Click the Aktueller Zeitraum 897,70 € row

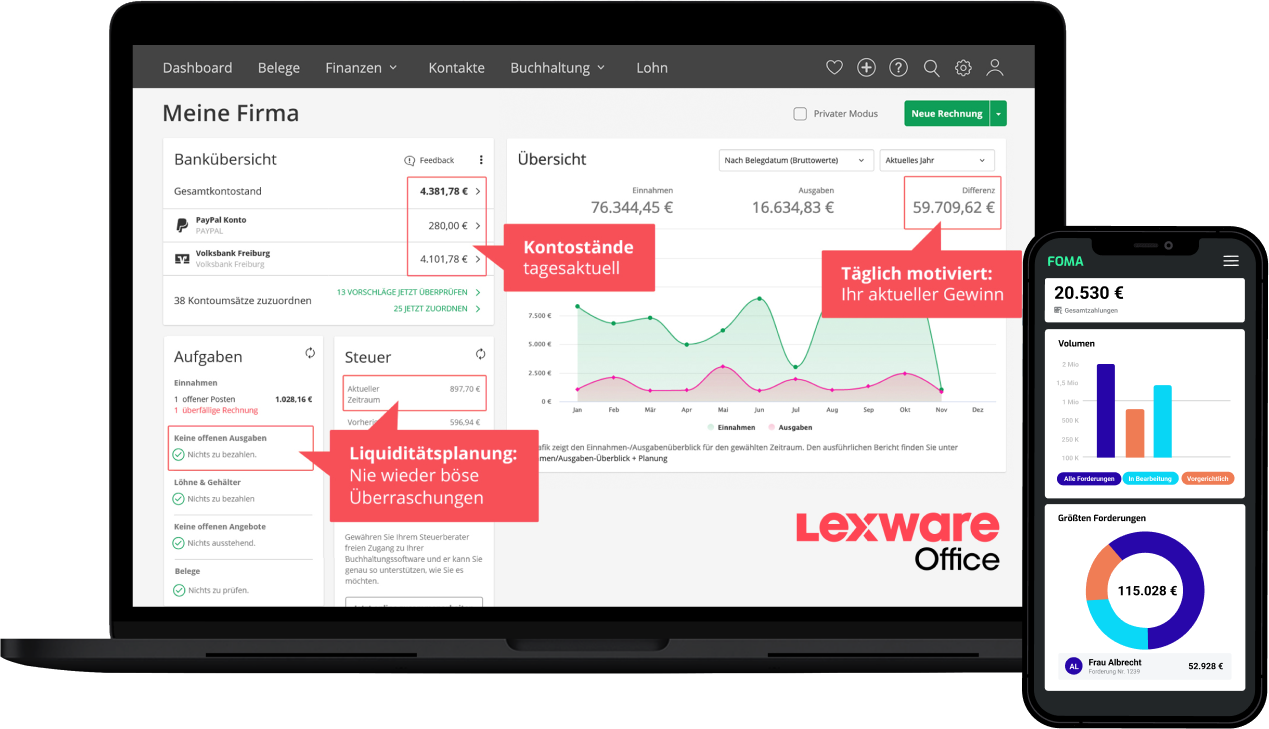[414, 393]
